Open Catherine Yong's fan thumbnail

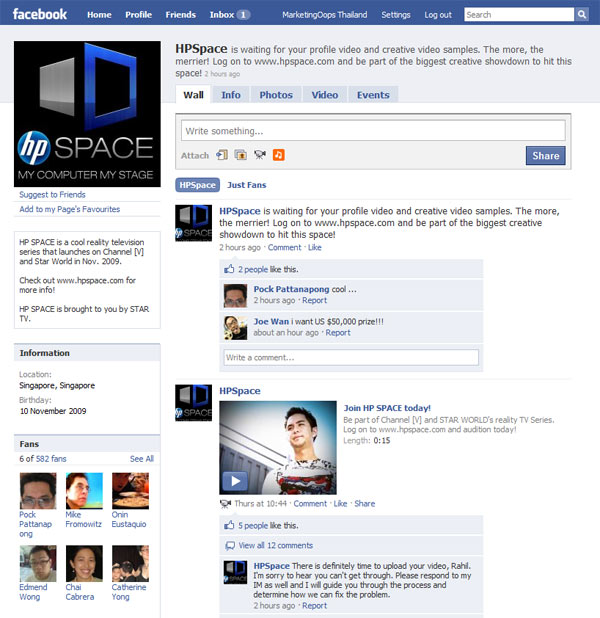point(130,564)
